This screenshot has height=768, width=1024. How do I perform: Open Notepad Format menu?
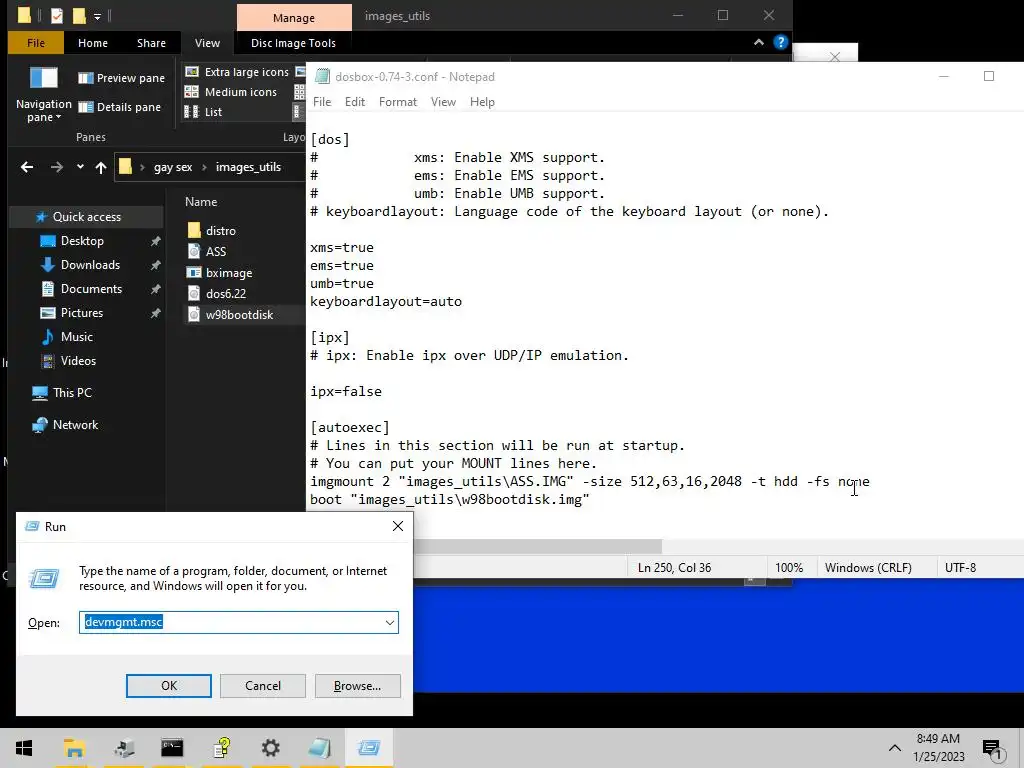point(398,102)
